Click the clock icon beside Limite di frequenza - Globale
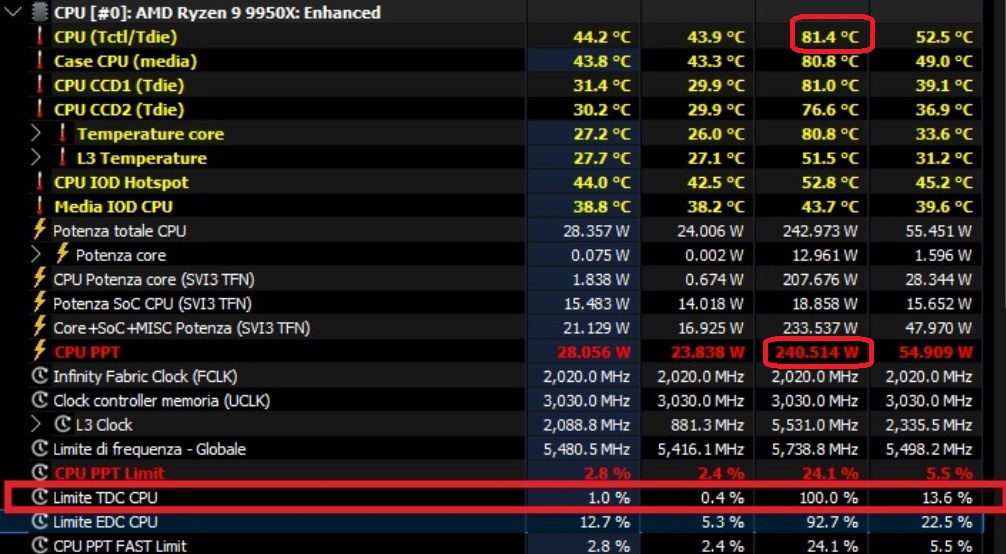The image size is (1006, 554). [40, 448]
